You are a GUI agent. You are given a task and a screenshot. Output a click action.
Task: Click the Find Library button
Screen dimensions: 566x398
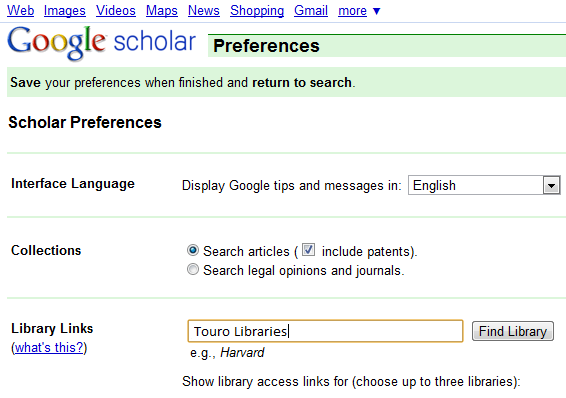[x=513, y=331]
